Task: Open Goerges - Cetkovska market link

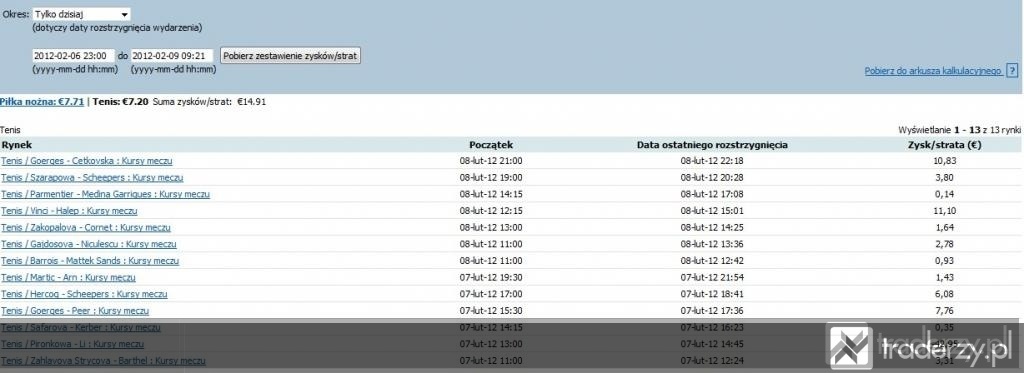Action: pyautogui.click(x=87, y=161)
